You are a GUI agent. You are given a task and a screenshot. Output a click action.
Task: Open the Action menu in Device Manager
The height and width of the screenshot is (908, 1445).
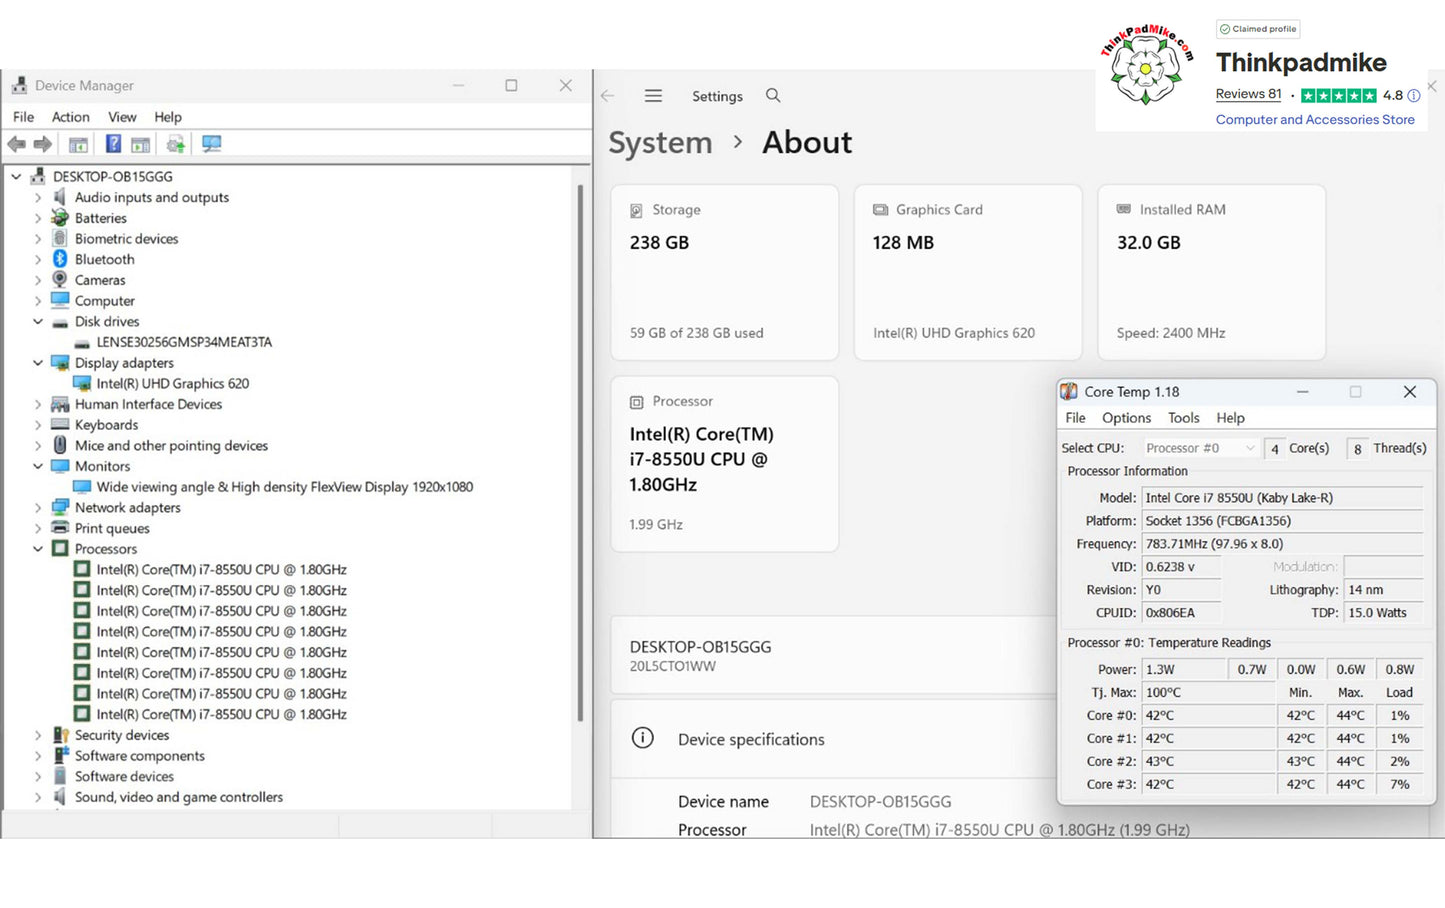tap(71, 117)
